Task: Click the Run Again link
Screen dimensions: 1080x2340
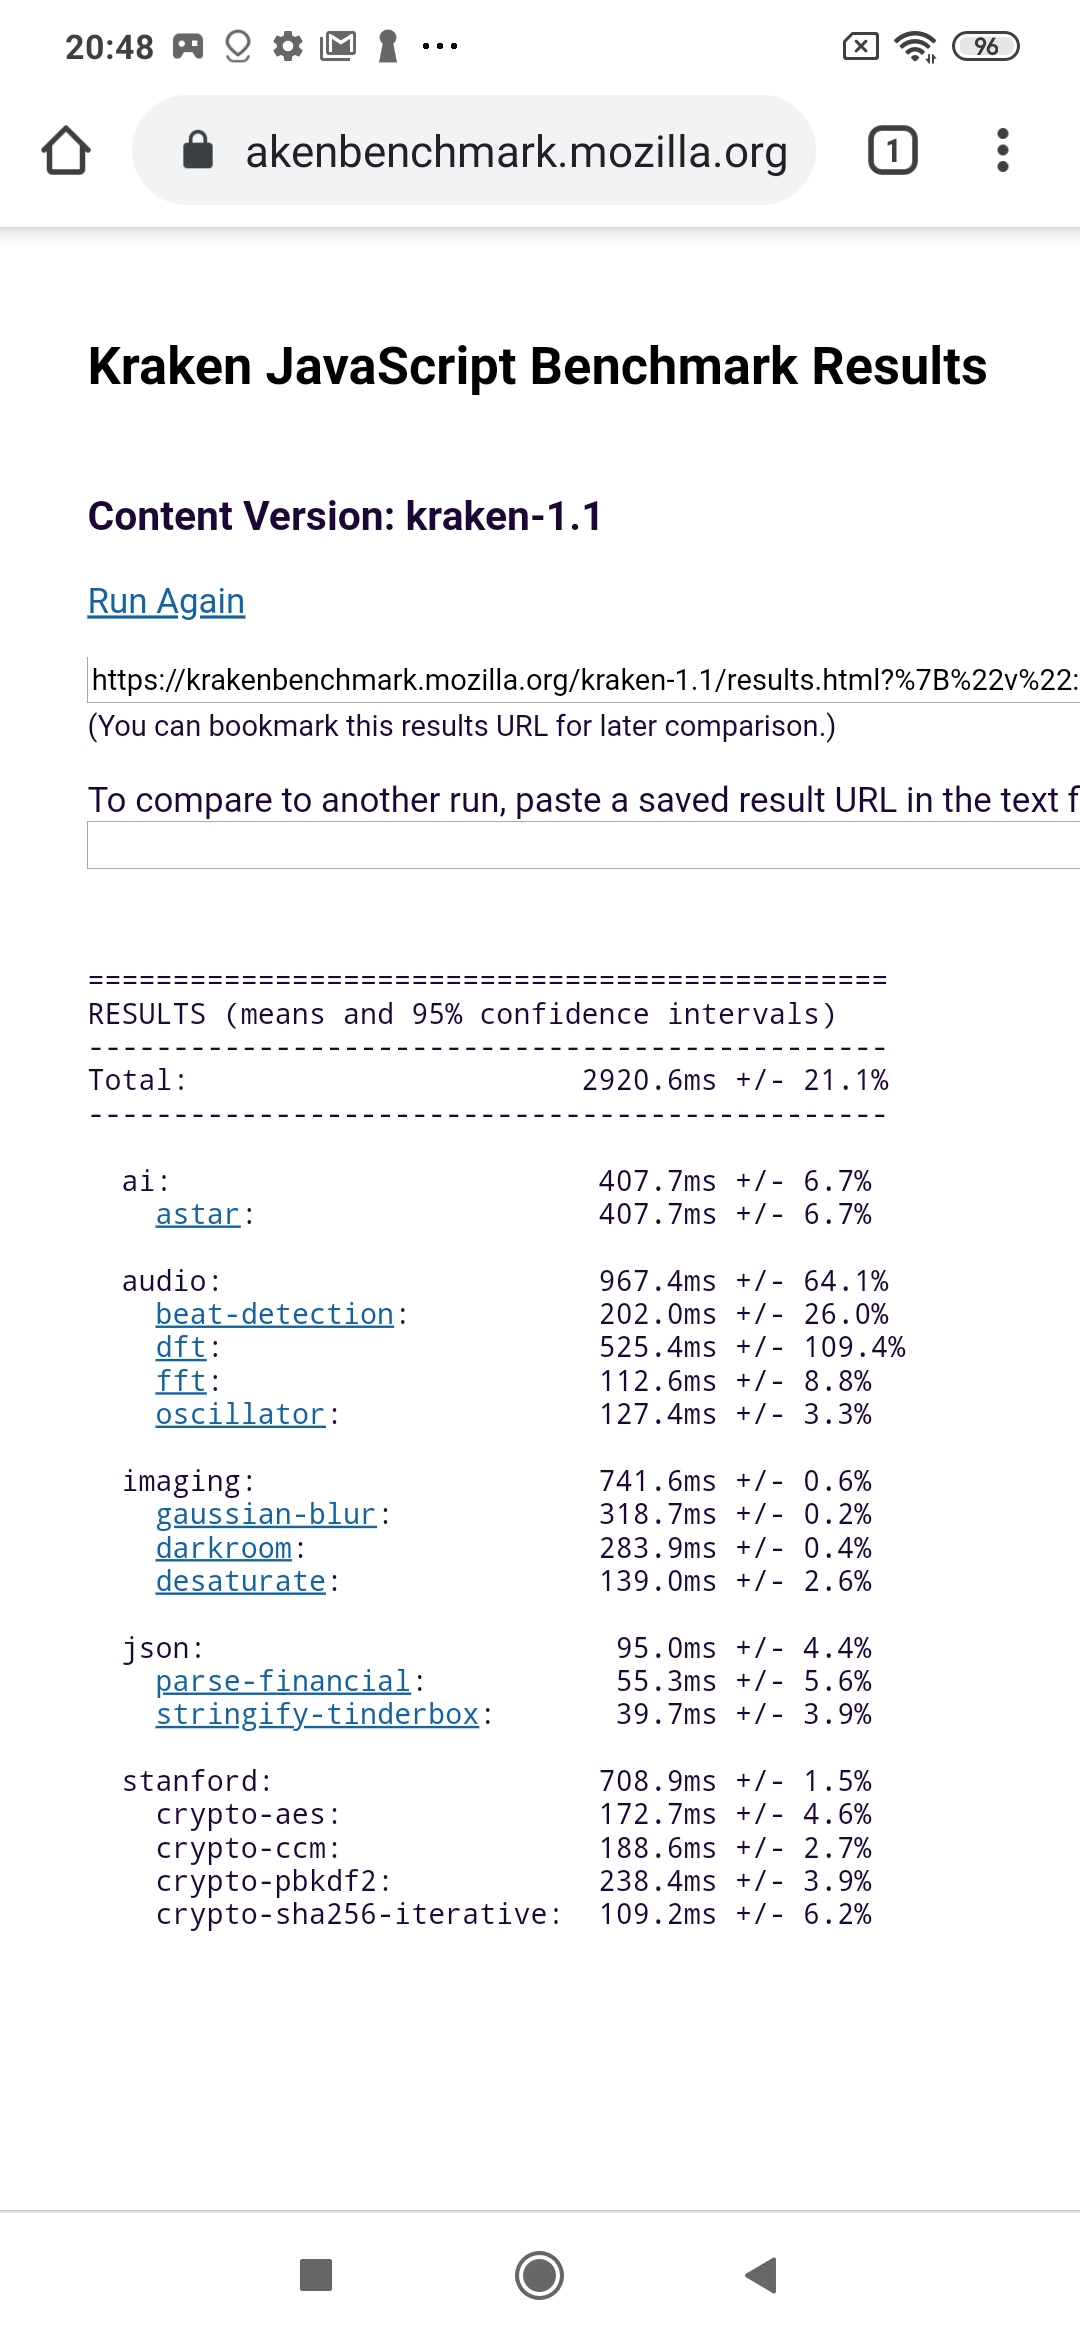Action: coord(166,601)
